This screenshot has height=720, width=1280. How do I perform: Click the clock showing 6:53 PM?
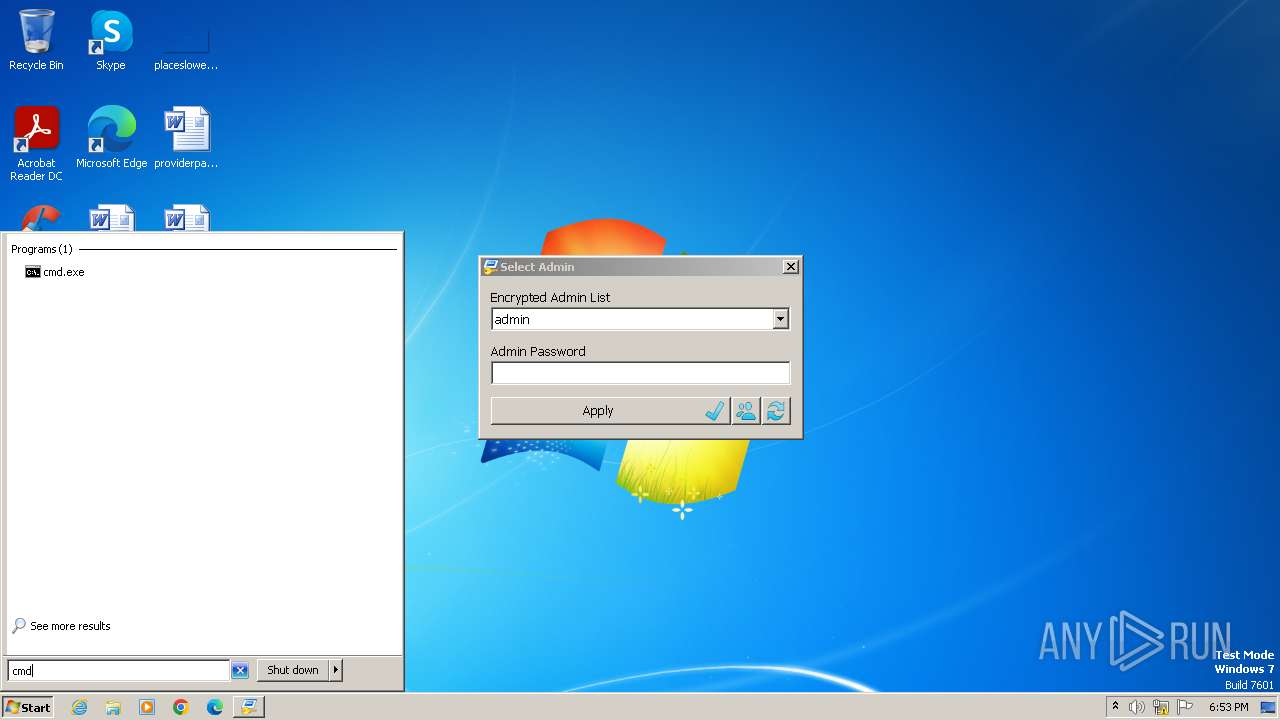point(1228,707)
